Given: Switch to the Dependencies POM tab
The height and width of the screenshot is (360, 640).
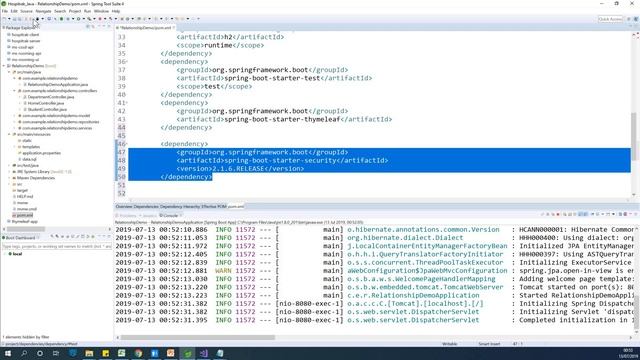Looking at the screenshot, I should click(x=146, y=207).
